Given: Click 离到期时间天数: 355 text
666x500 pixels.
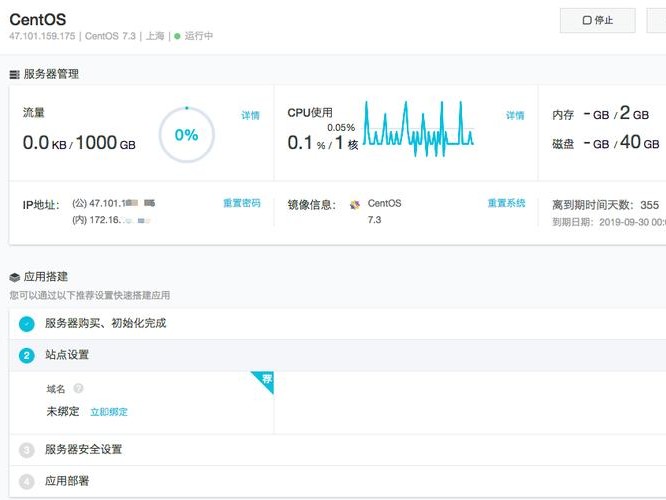Looking at the screenshot, I should click(606, 205).
